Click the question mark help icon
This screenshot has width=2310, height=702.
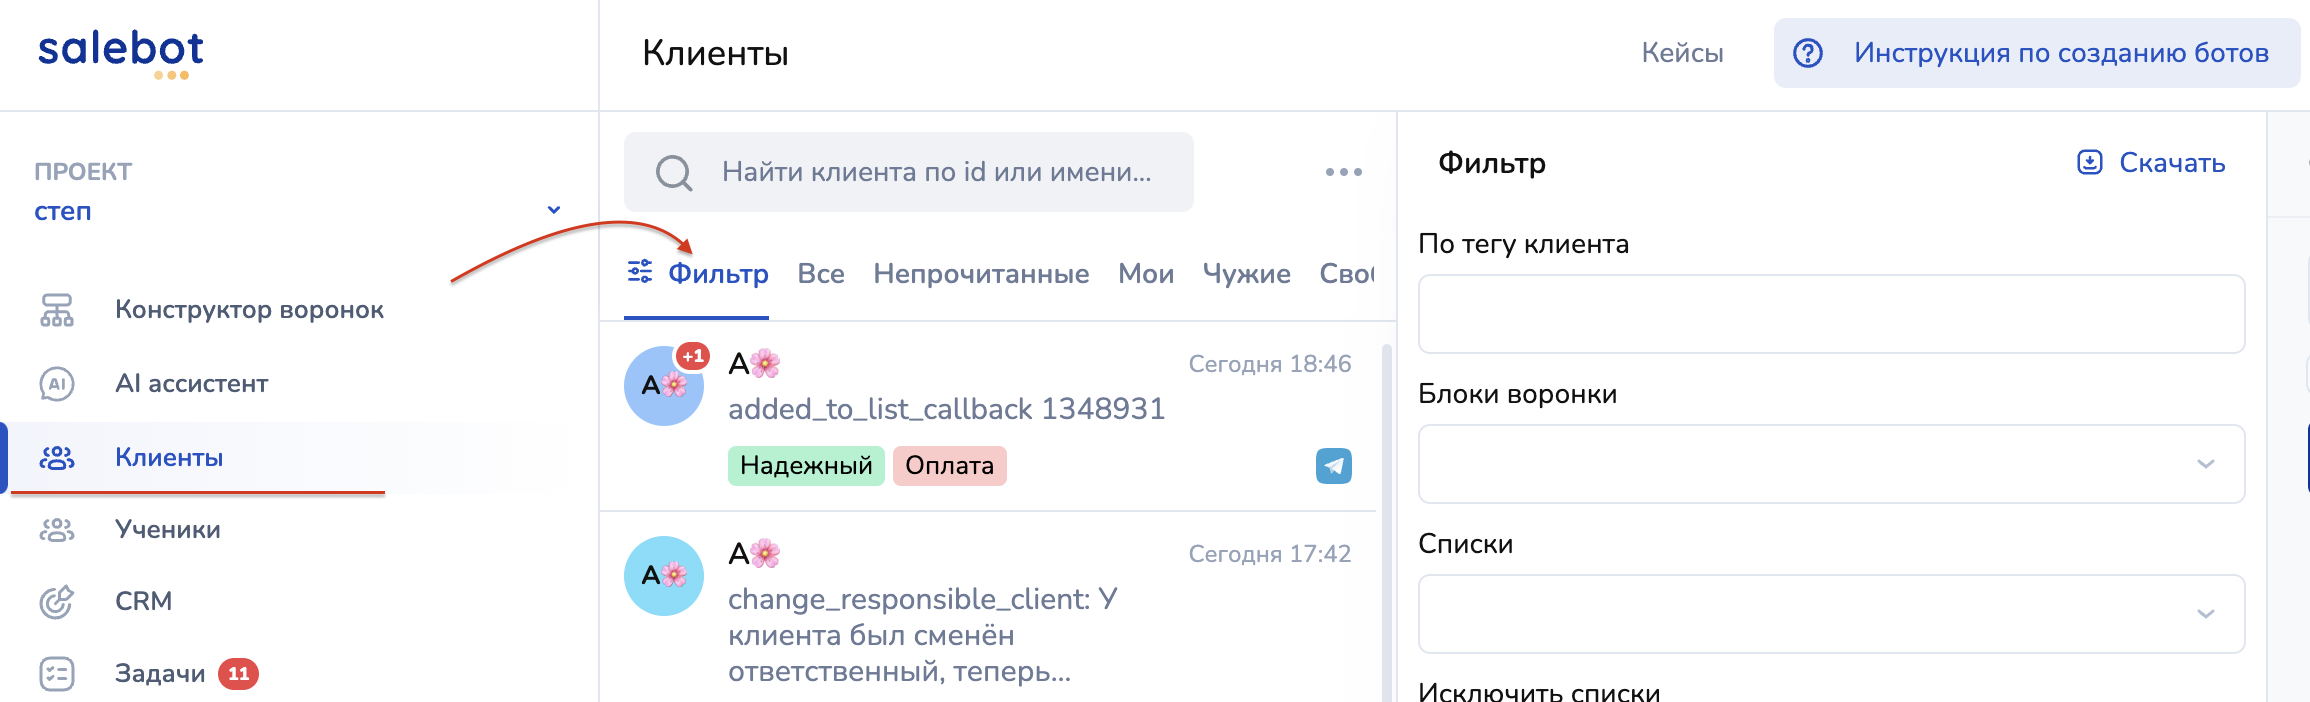1807,53
